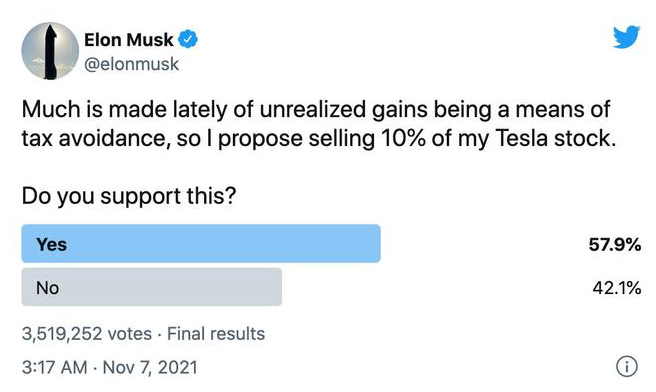Click the No label in poll

point(47,288)
